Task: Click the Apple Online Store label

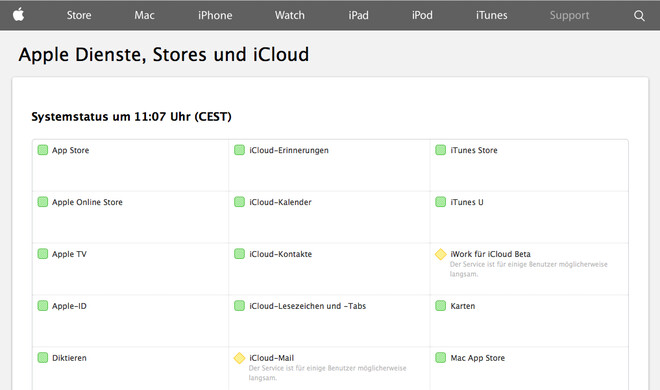Action: click(x=87, y=202)
